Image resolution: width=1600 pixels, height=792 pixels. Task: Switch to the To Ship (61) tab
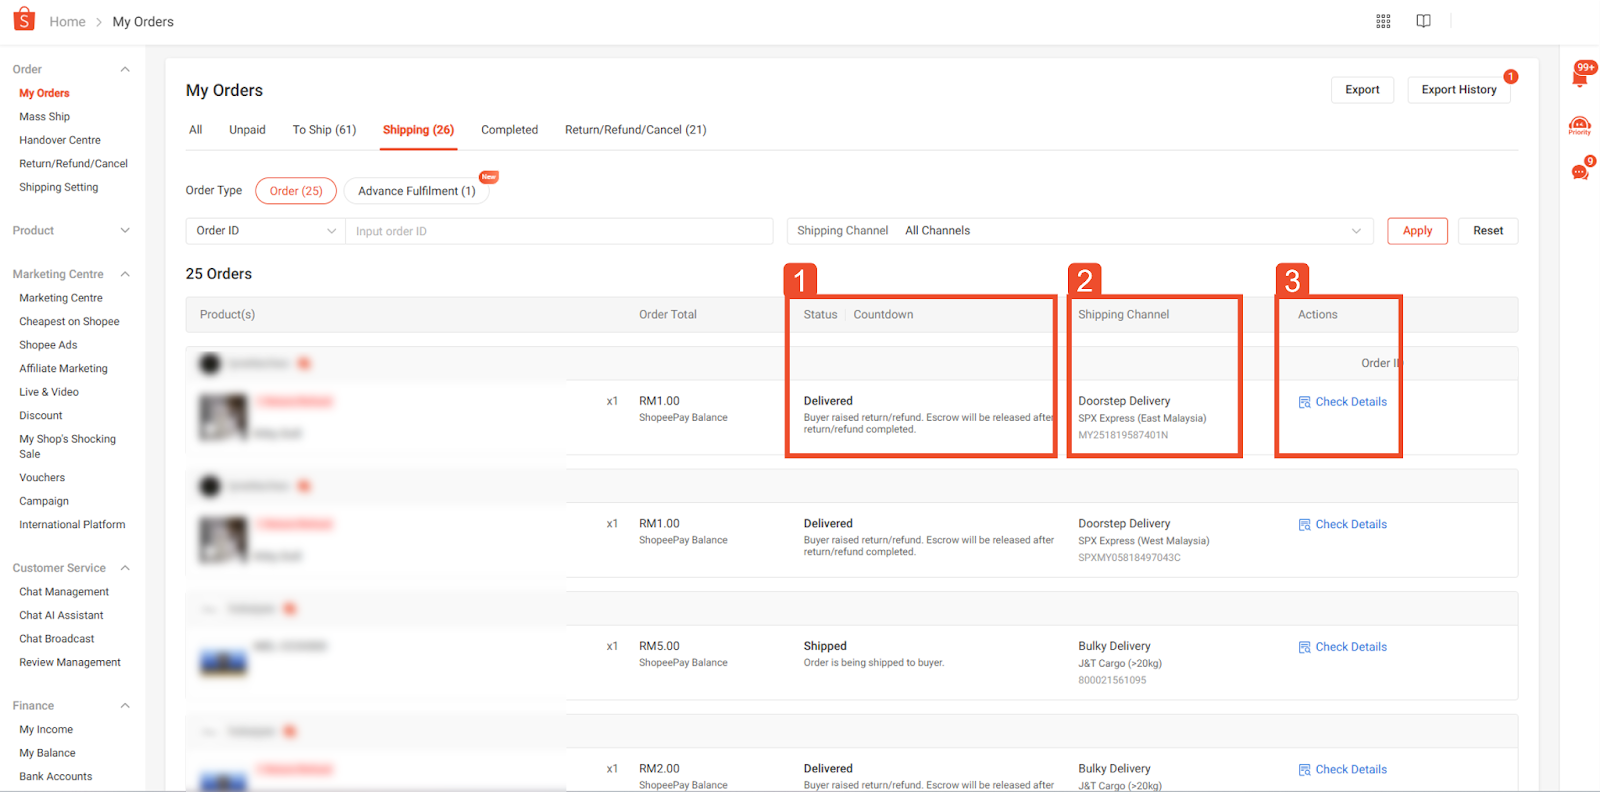324,130
